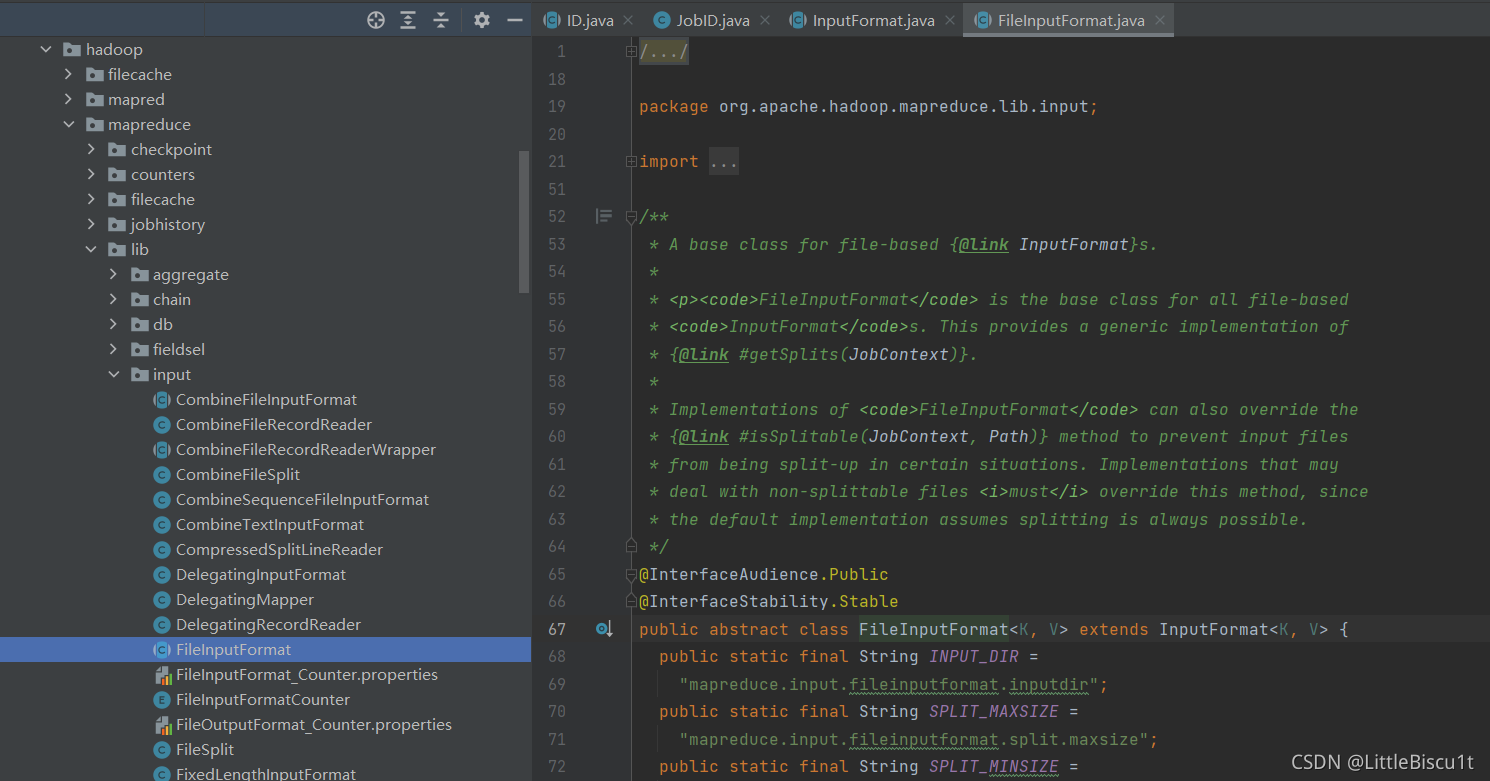The width and height of the screenshot is (1490, 781).
Task: Expand the folded import block
Action: [x=631, y=161]
